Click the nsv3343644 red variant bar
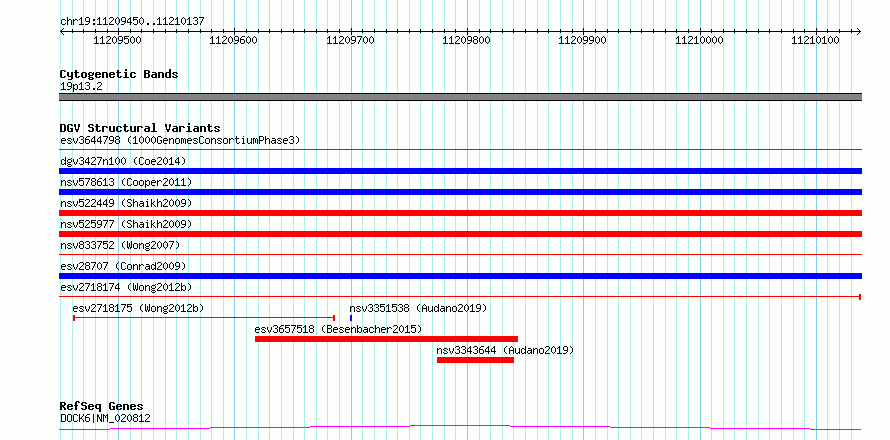This screenshot has width=890, height=440. pos(475,360)
